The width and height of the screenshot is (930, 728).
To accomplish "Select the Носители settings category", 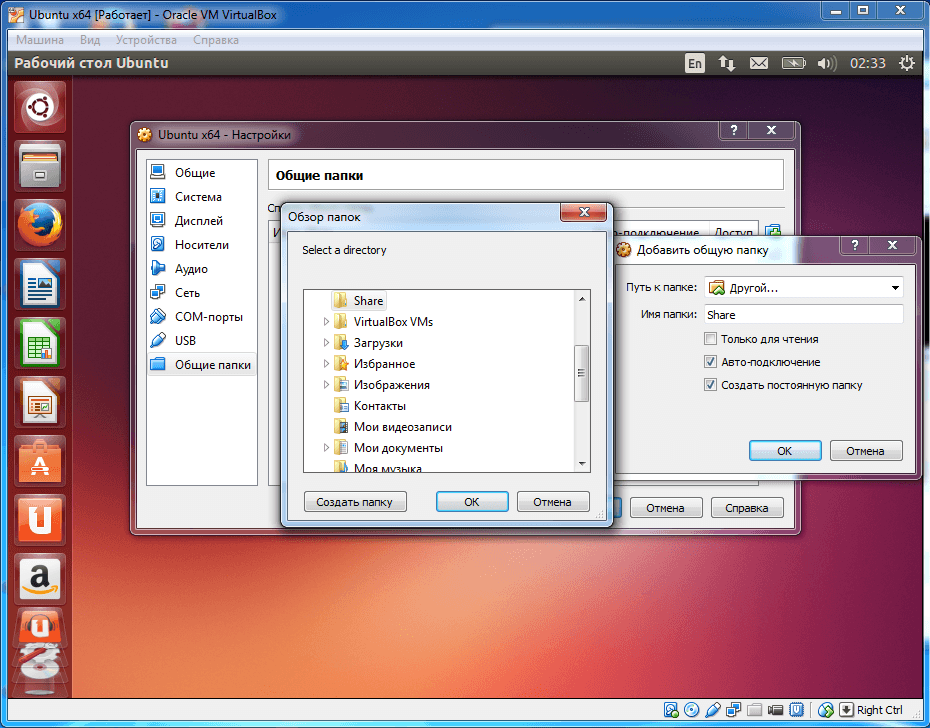I will (x=202, y=244).
